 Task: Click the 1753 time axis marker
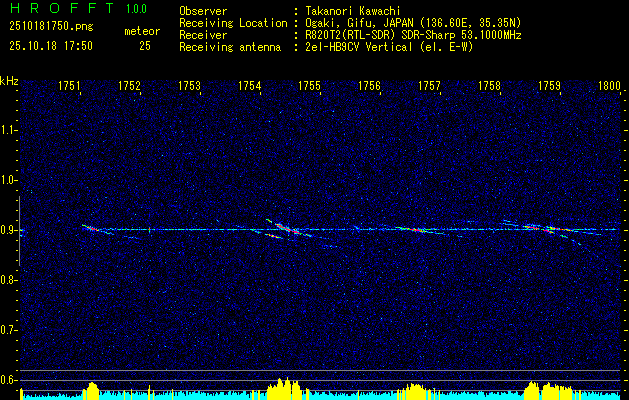coord(189,86)
